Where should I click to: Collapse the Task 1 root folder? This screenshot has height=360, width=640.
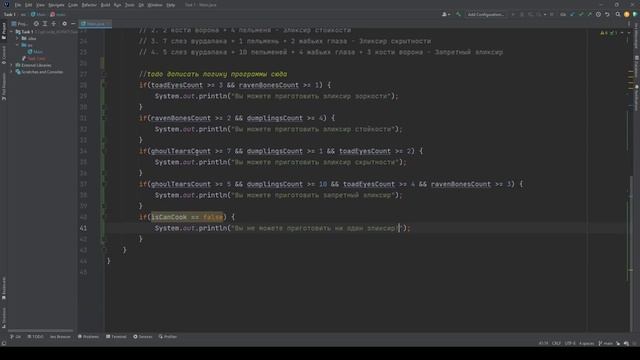(x=12, y=31)
